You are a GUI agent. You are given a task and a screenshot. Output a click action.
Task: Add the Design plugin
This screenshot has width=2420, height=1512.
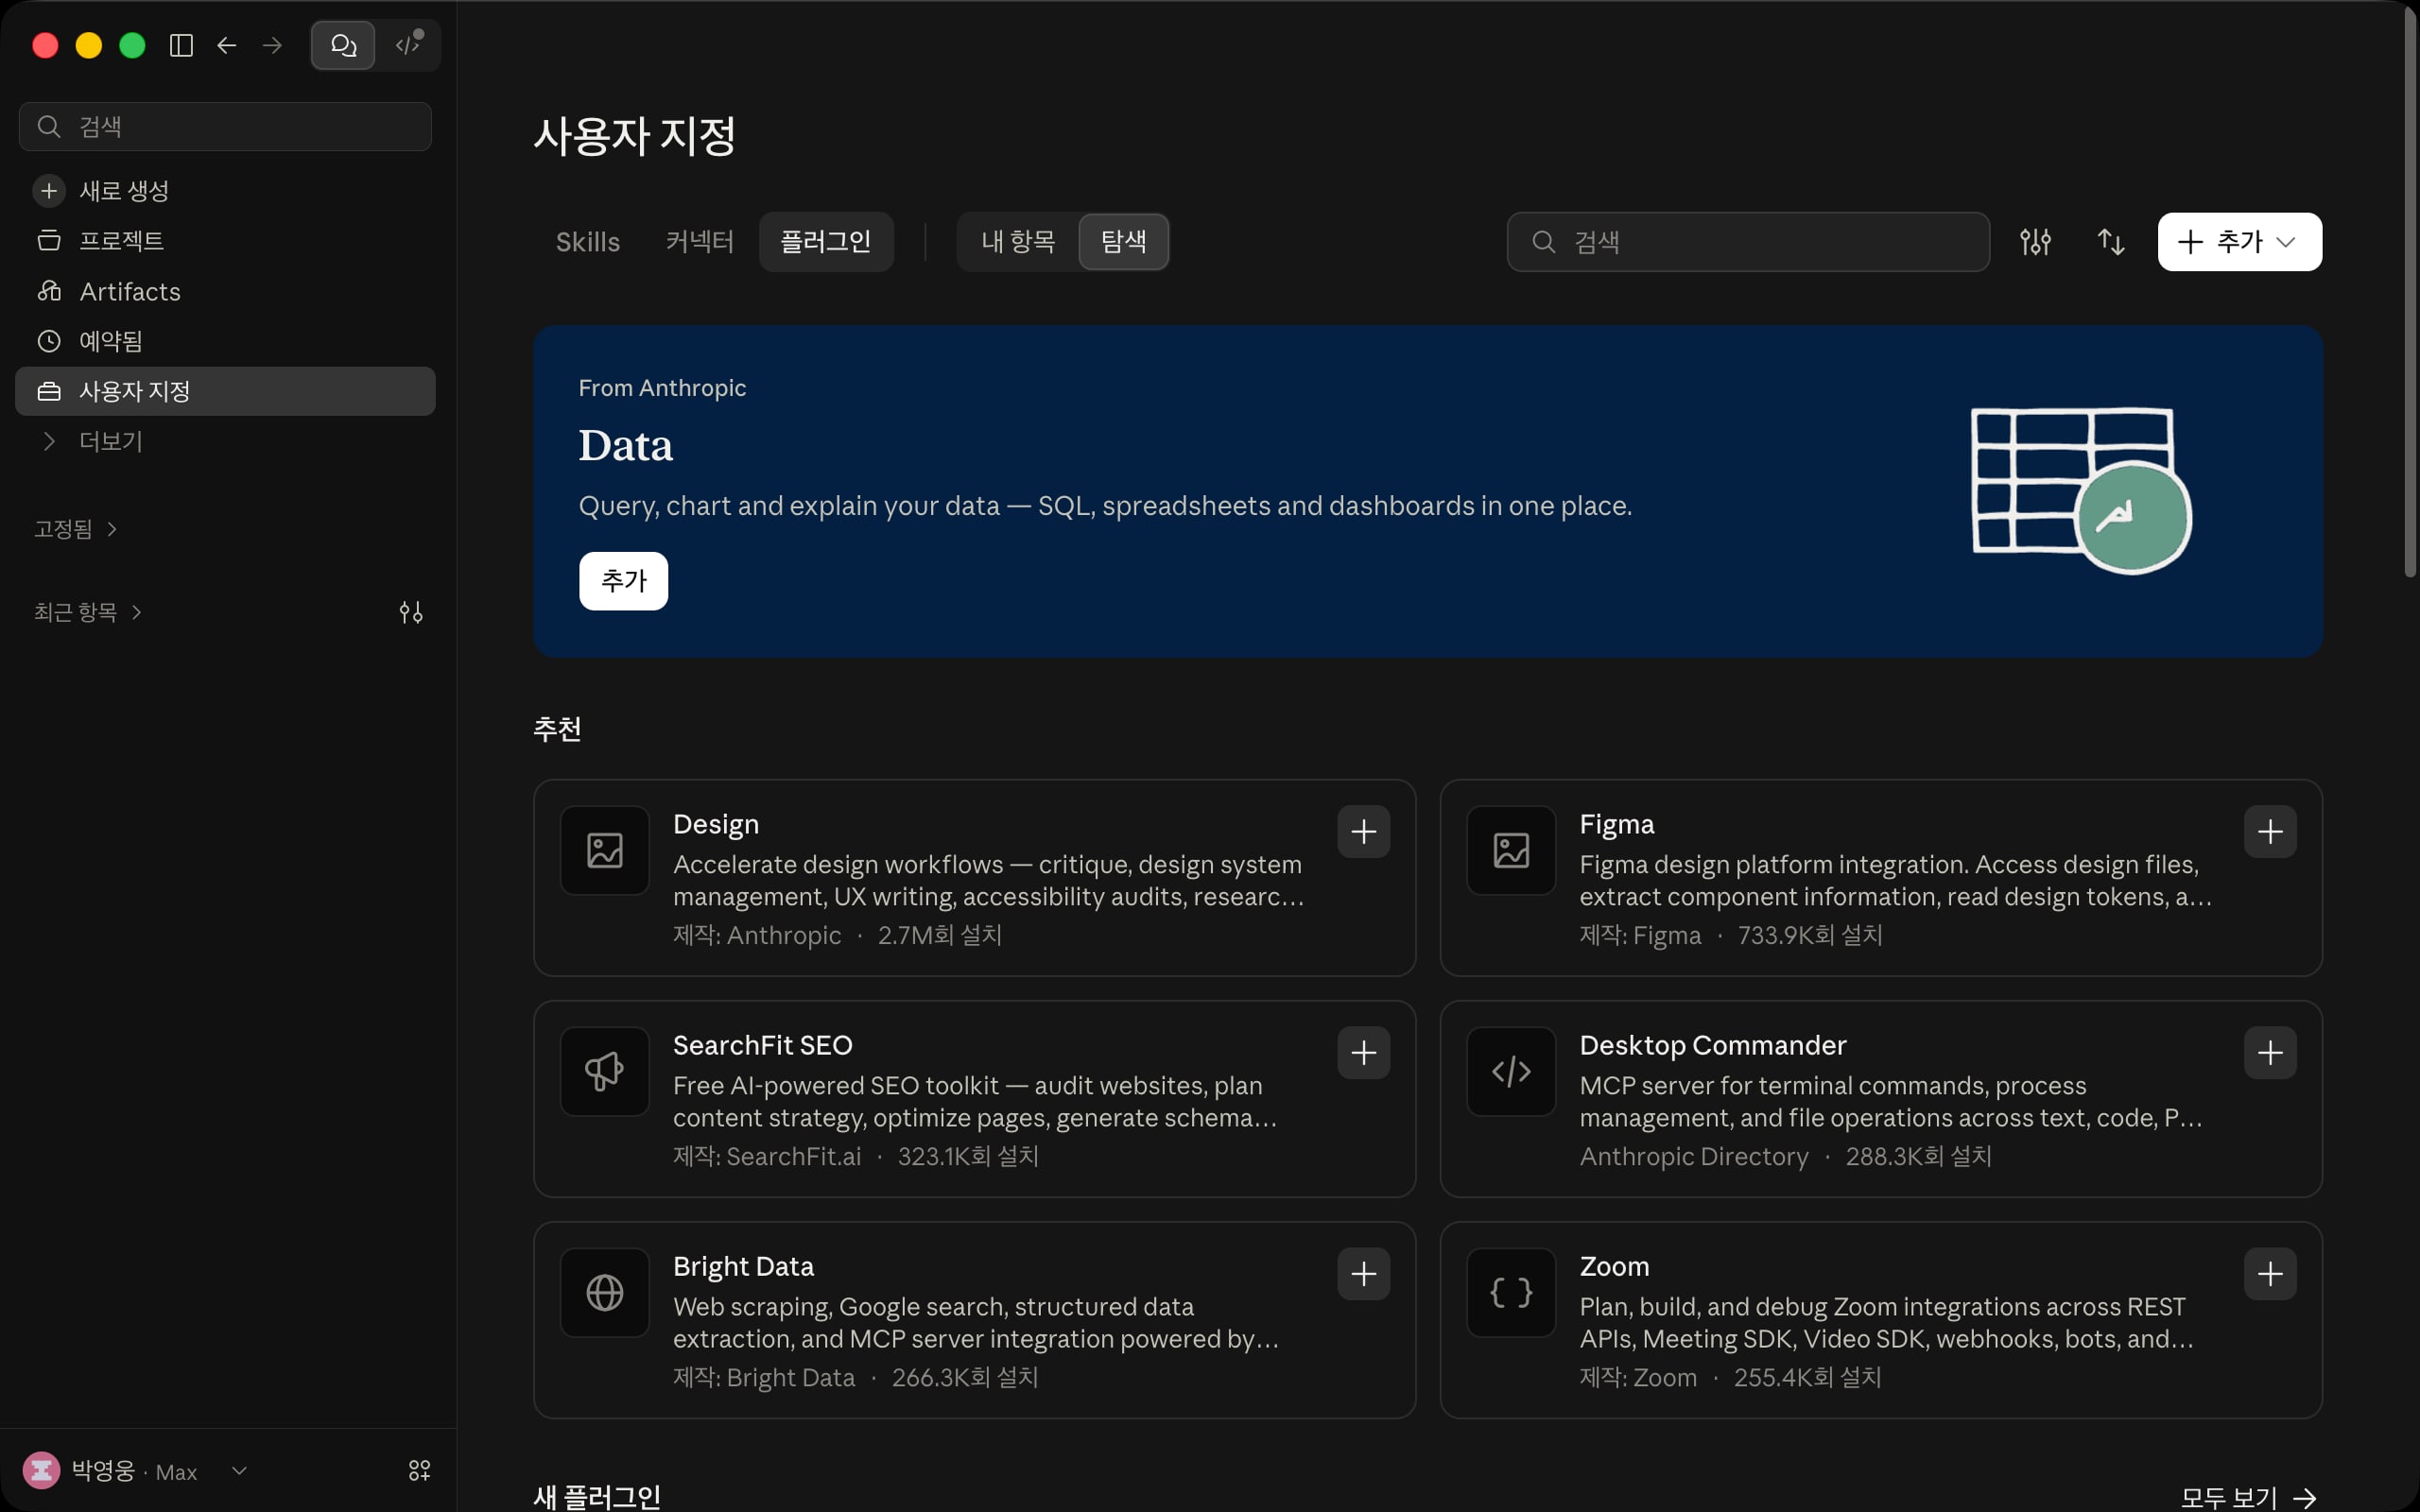coord(1364,832)
